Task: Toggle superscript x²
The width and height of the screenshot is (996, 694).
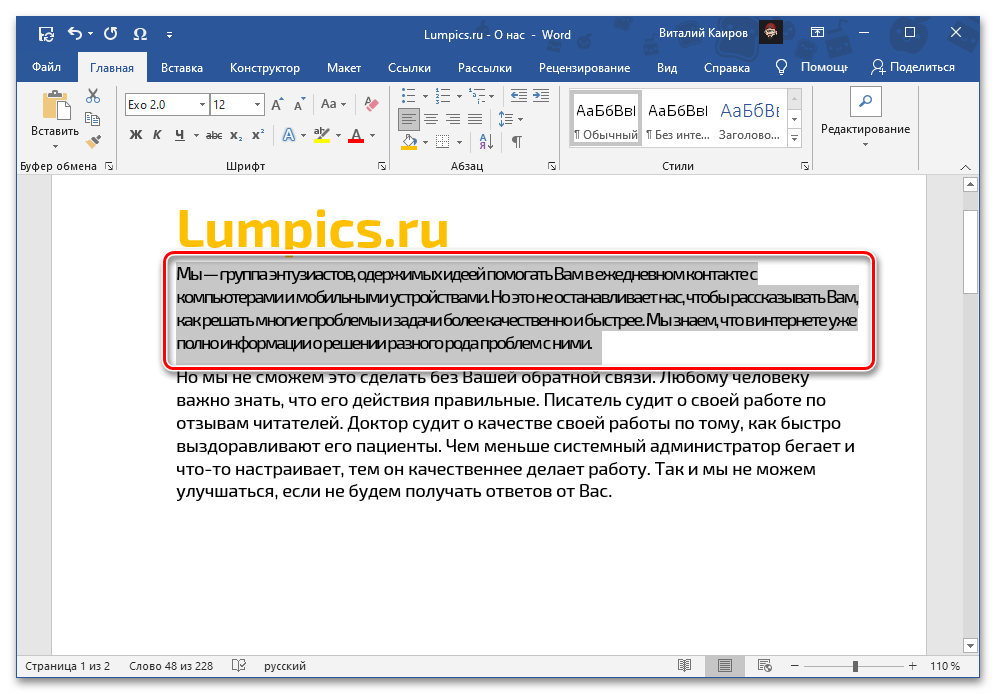Action: (x=257, y=135)
